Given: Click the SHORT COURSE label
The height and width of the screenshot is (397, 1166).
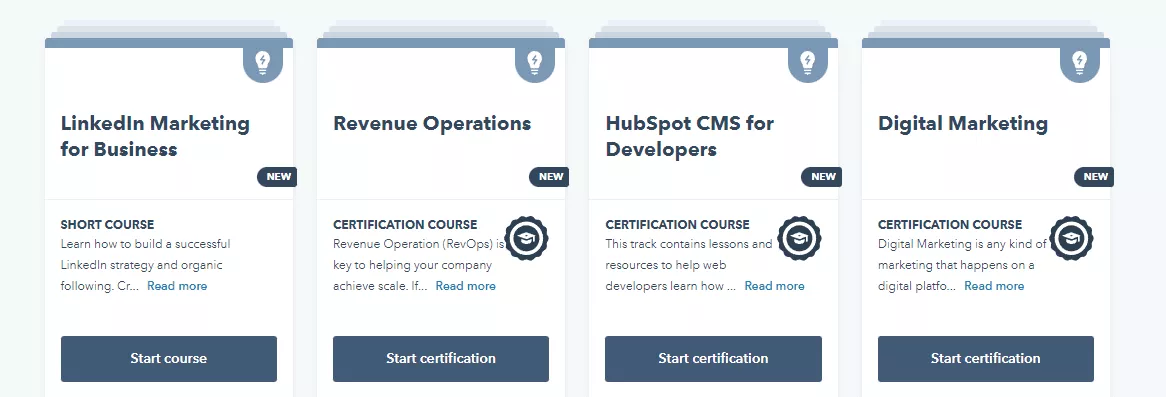Looking at the screenshot, I should (107, 225).
